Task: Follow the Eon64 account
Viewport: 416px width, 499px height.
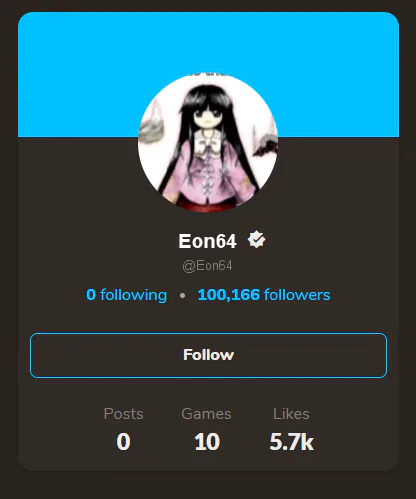Action: pyautogui.click(x=208, y=355)
